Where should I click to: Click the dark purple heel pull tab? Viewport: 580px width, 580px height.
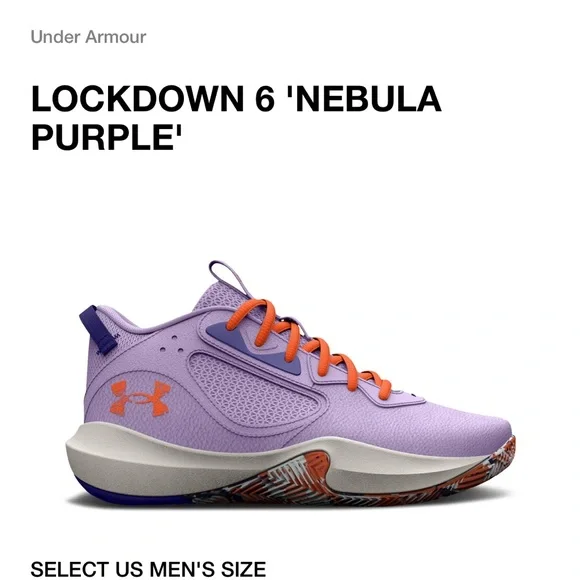98,329
